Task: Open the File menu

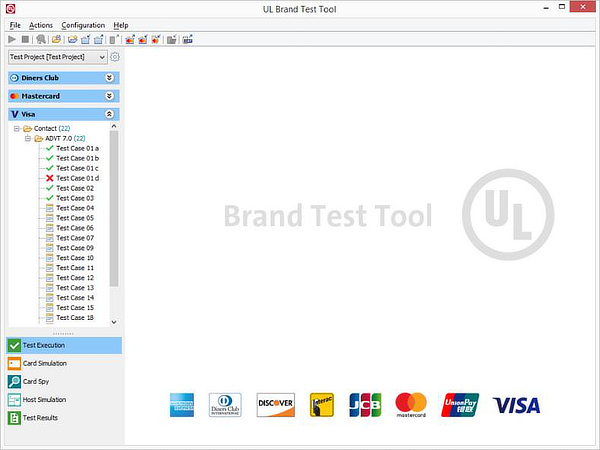Action: click(x=15, y=25)
